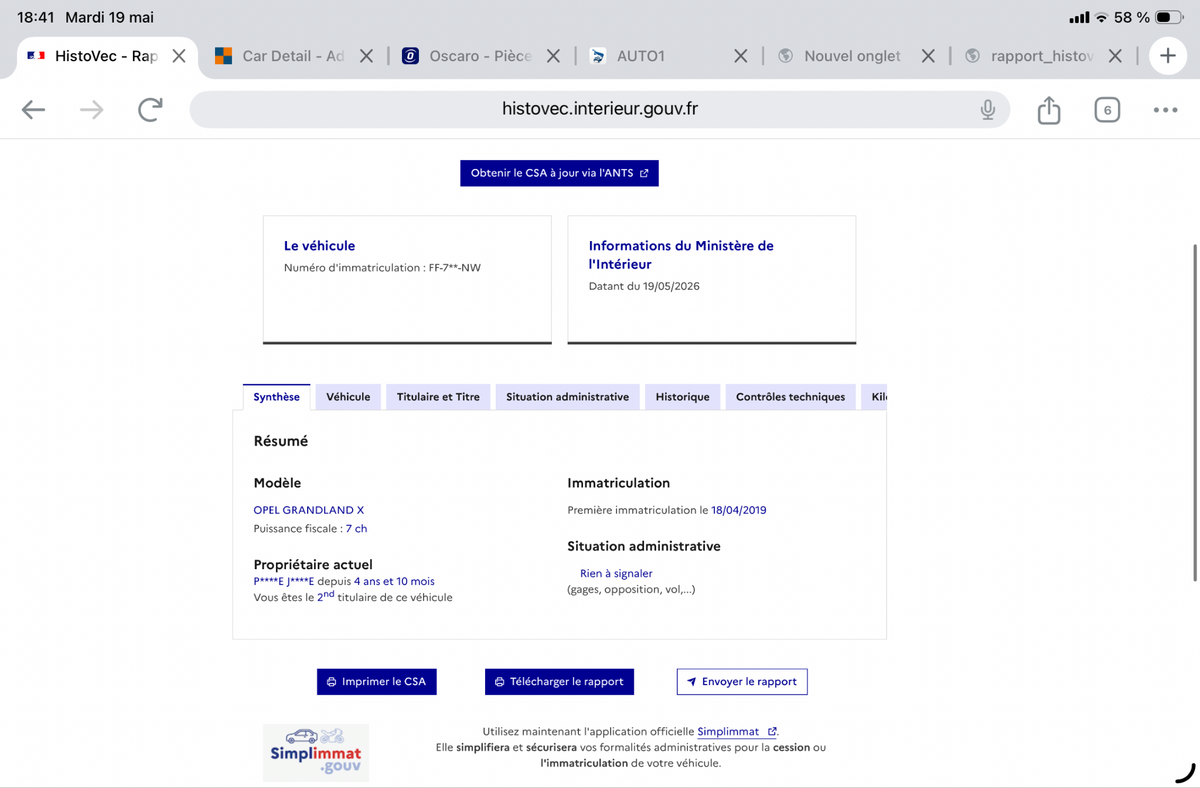Click Obtenir le CSA à jour via l'ANTS
The image size is (1200, 788).
click(559, 173)
